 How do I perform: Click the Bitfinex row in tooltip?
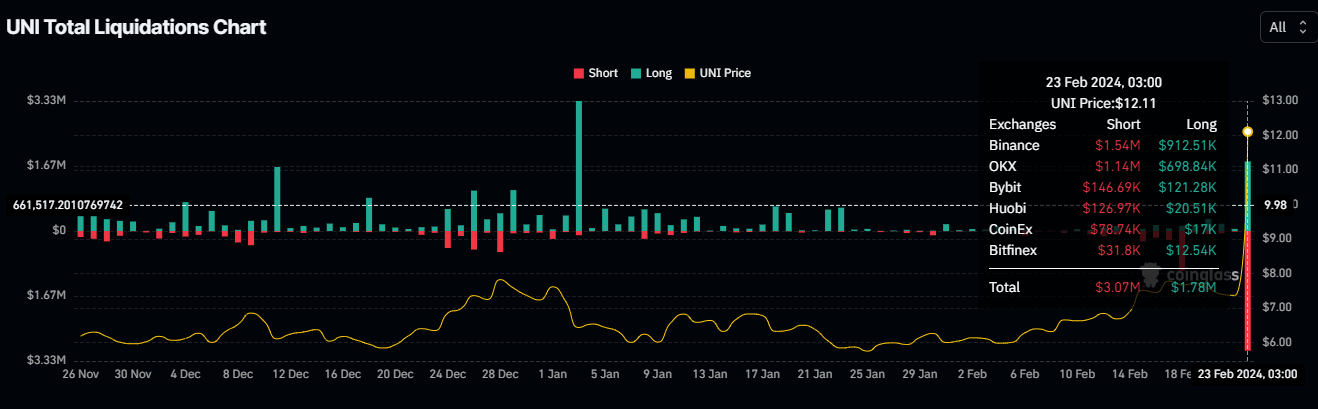[1103, 250]
